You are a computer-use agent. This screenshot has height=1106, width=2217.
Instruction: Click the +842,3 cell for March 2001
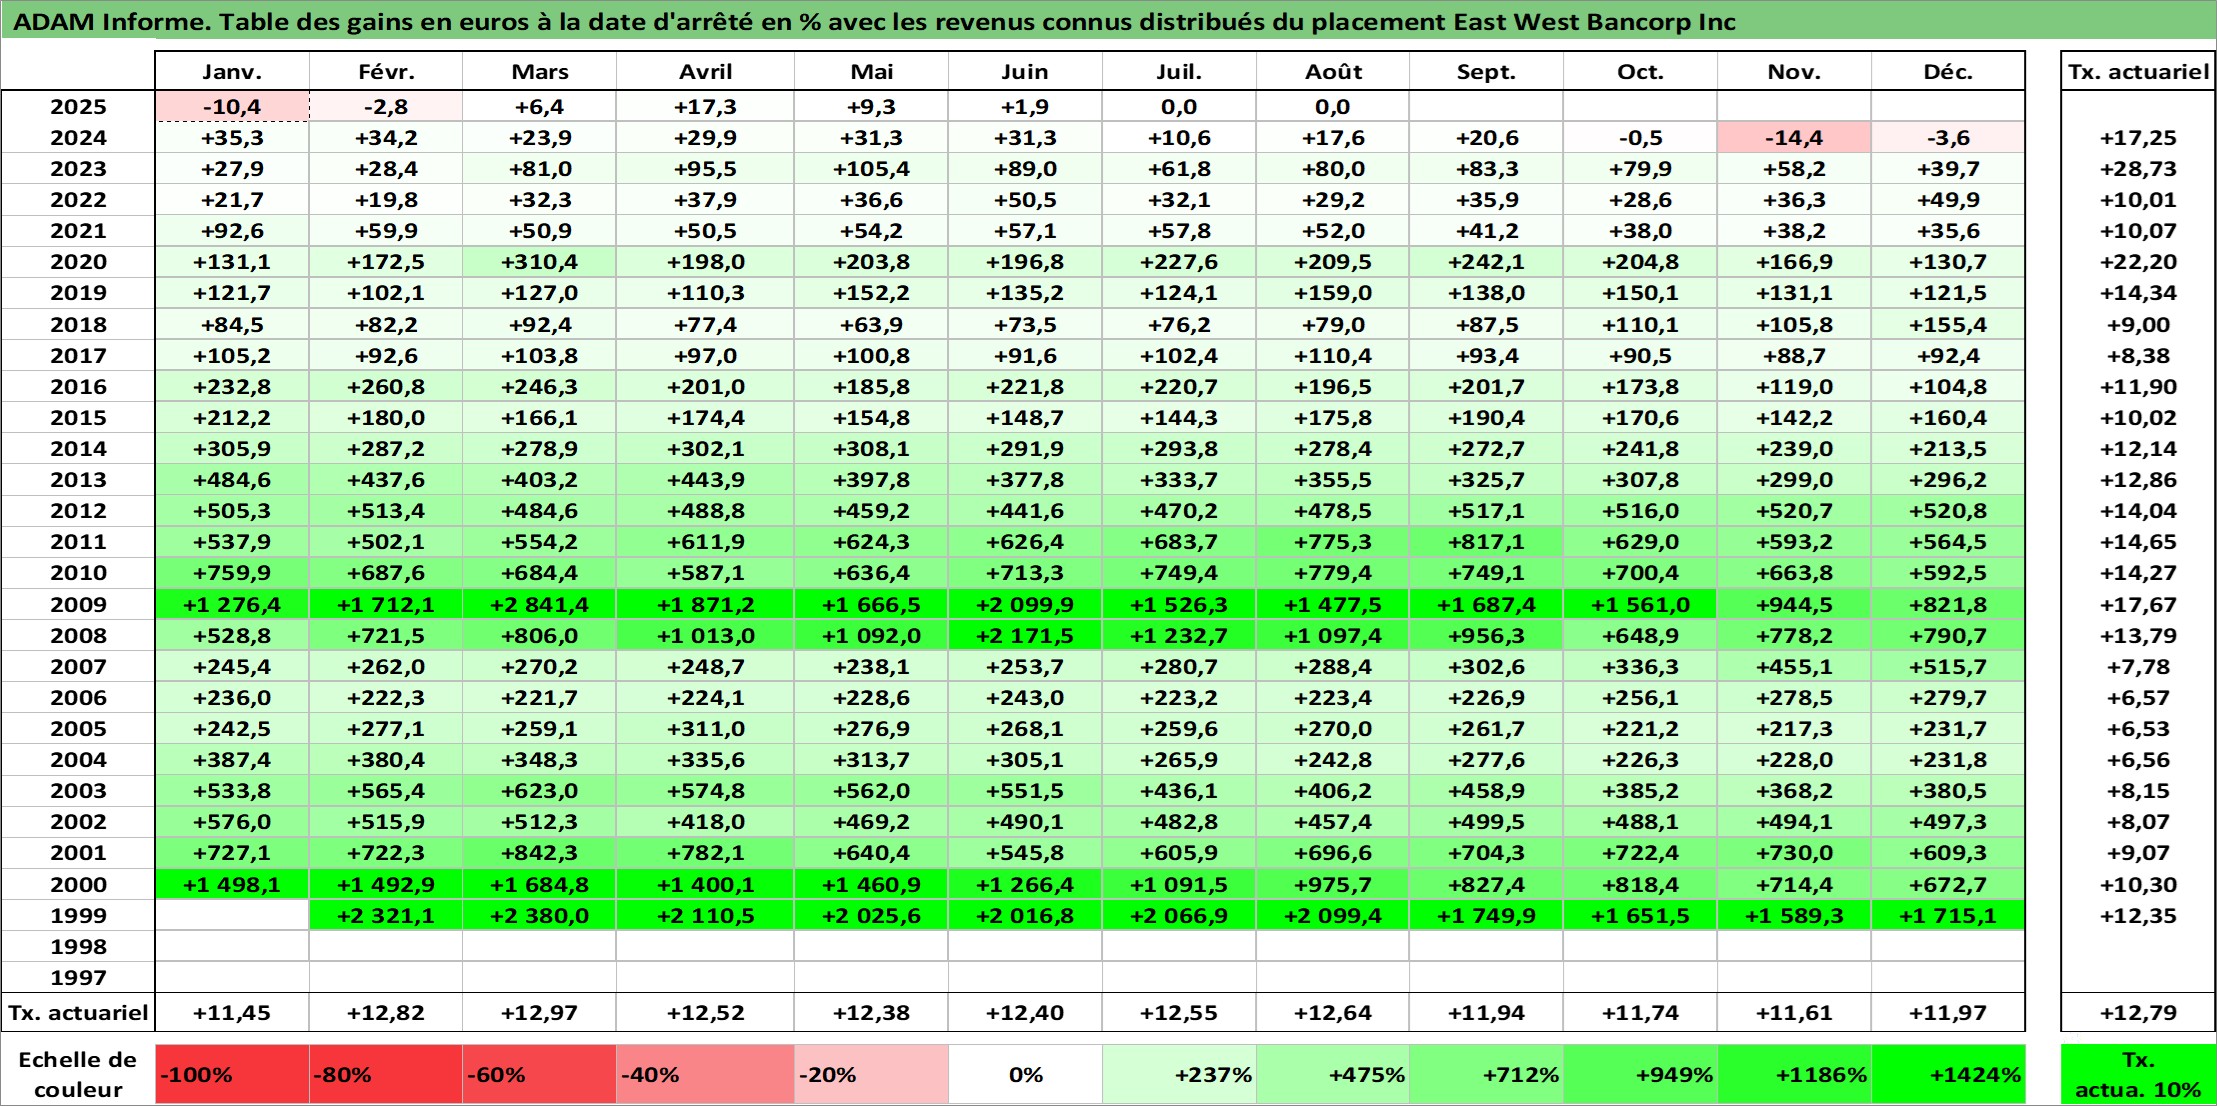click(x=540, y=853)
